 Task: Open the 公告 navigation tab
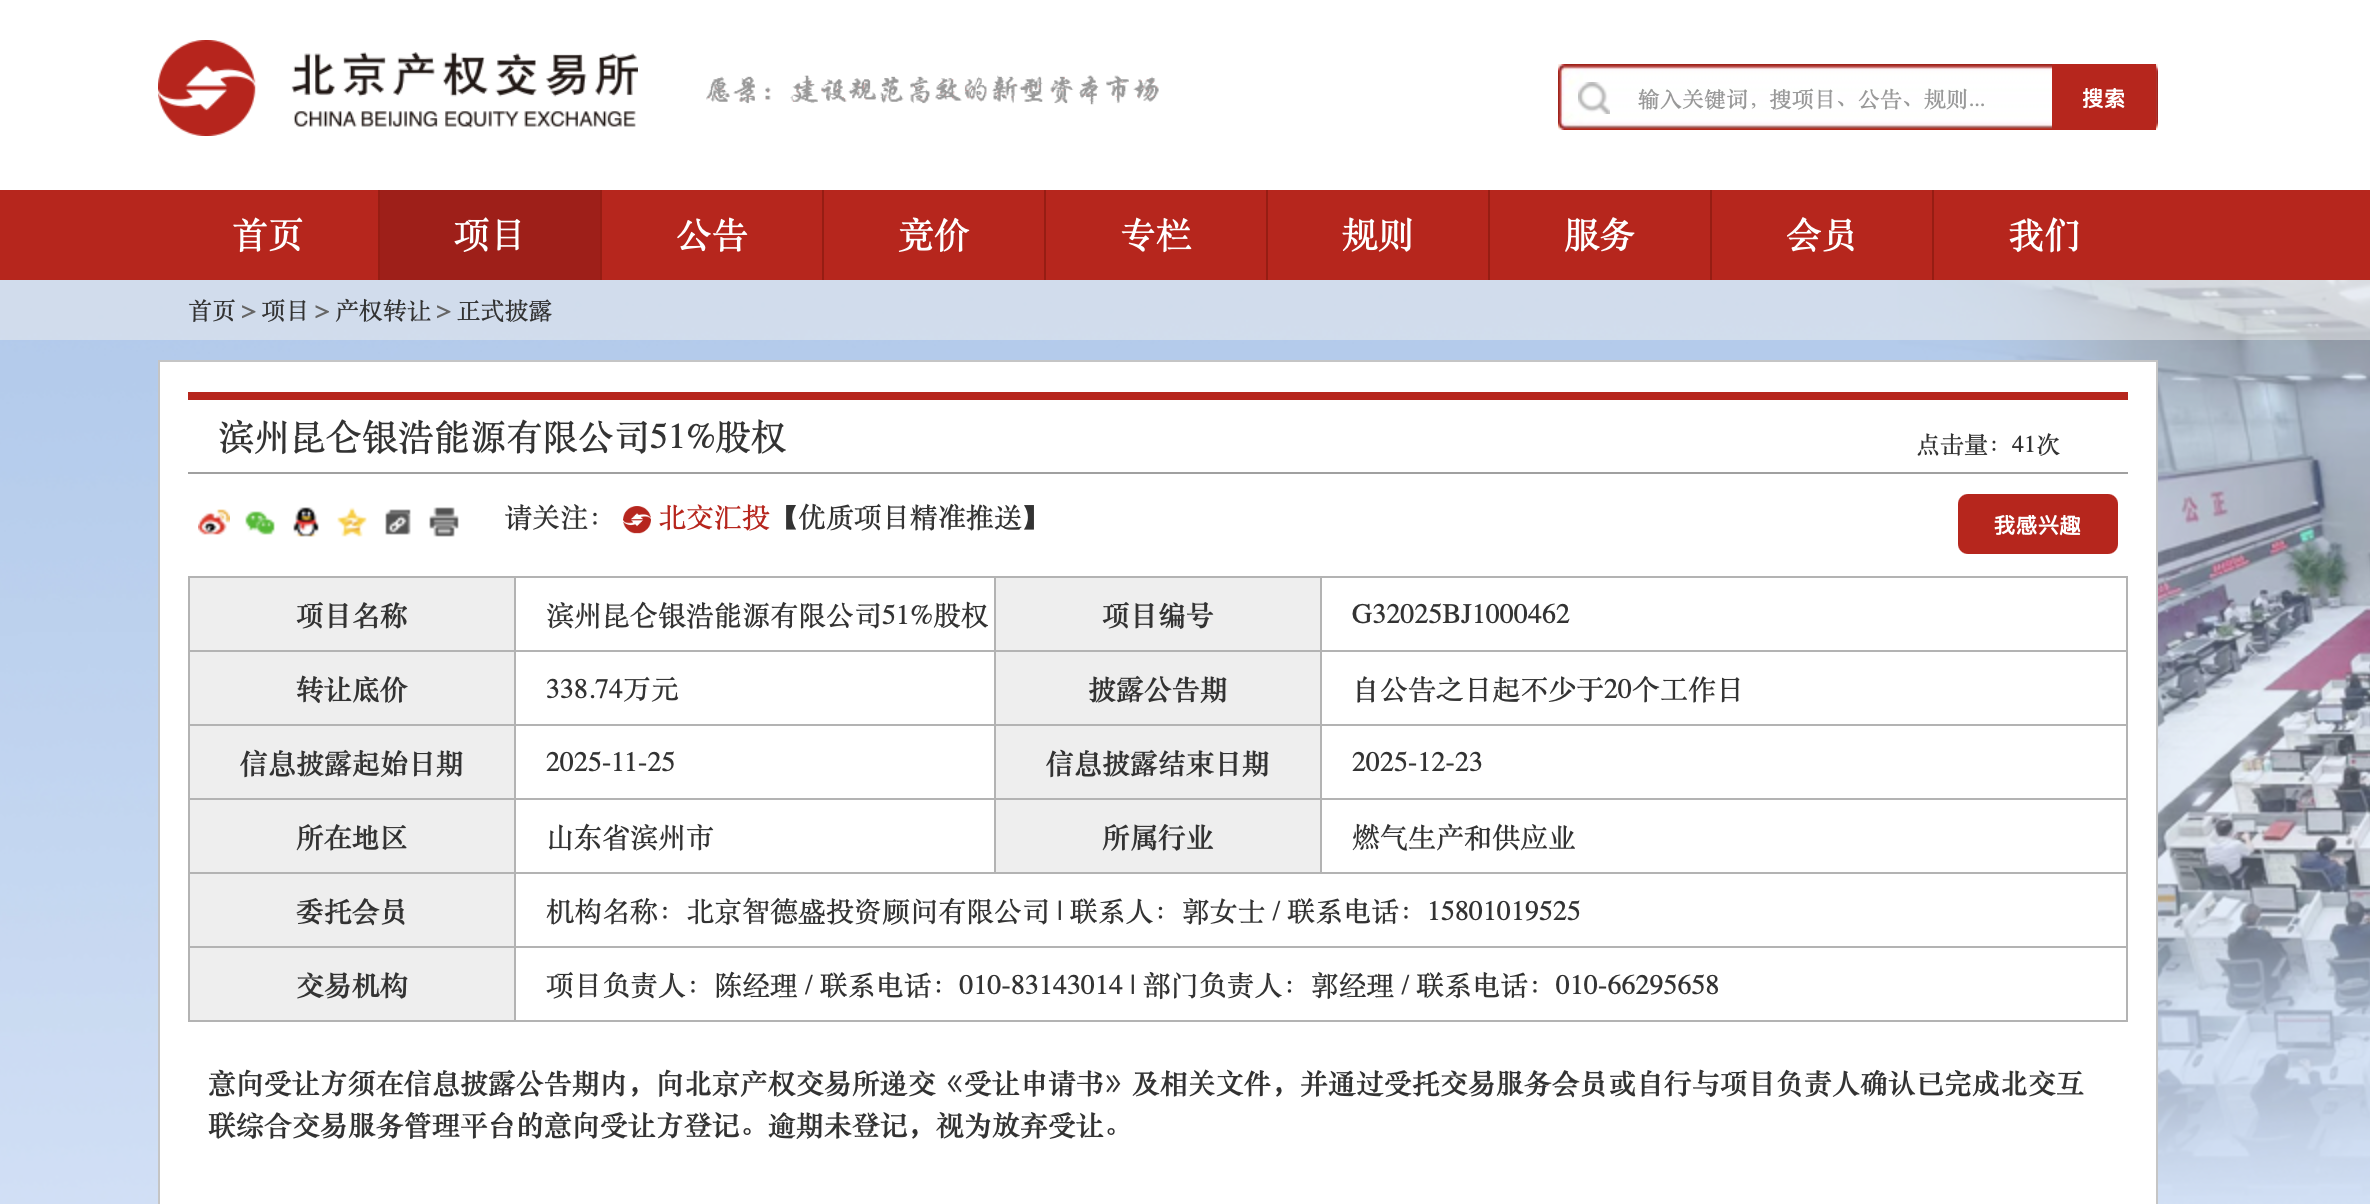click(x=711, y=235)
